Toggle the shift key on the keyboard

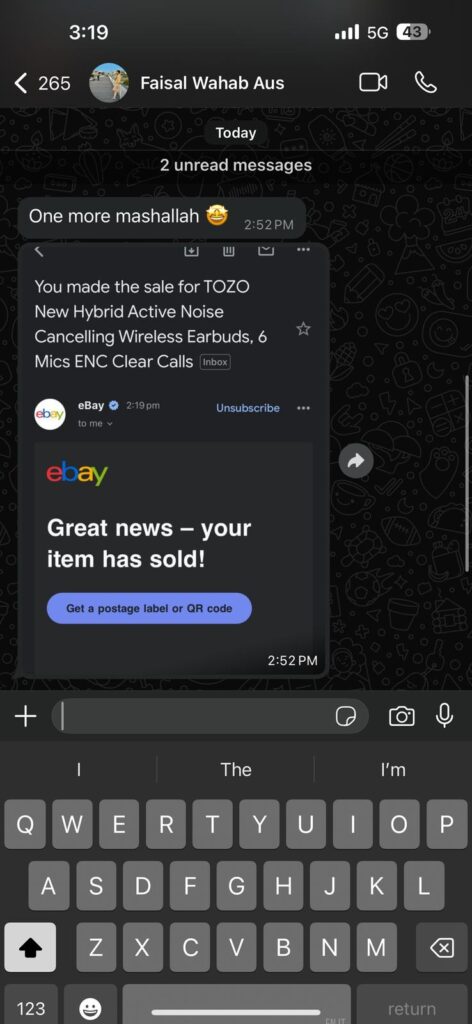click(x=30, y=948)
